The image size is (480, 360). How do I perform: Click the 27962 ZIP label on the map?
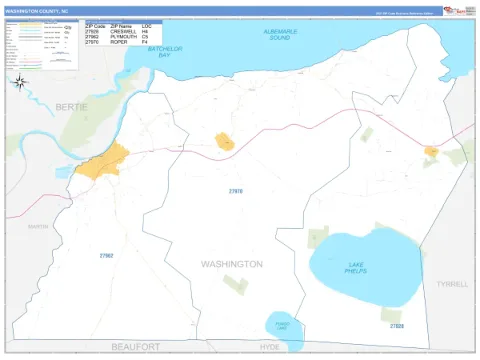[x=106, y=256]
